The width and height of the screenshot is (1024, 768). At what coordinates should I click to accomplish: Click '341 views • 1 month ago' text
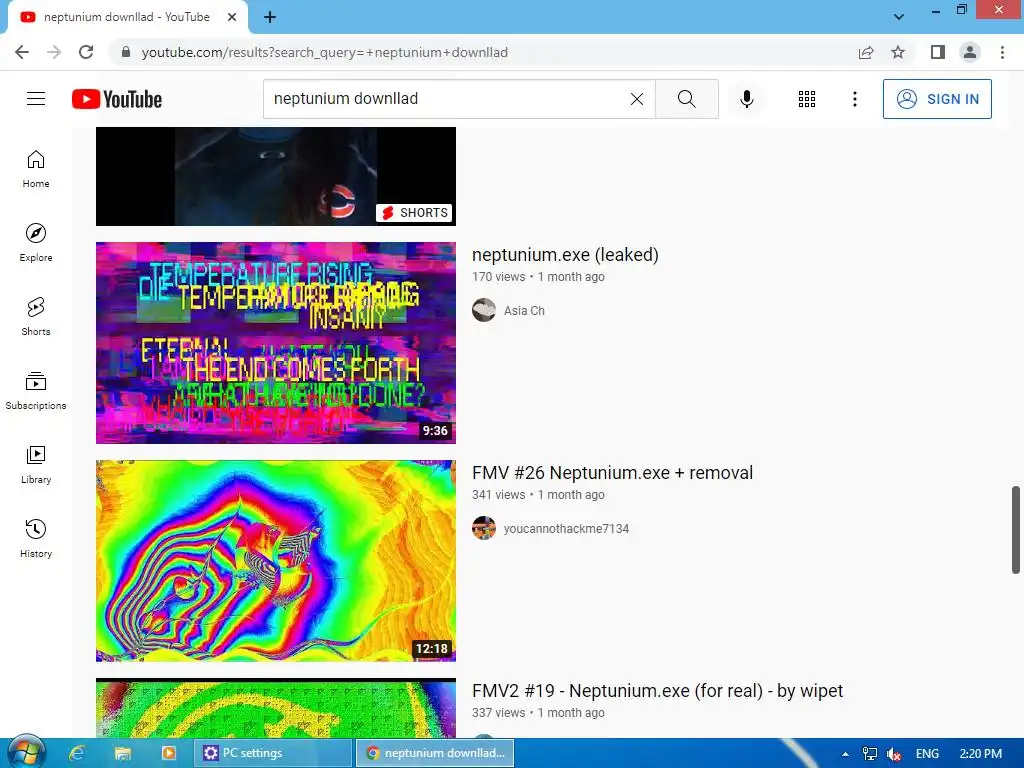tap(538, 495)
